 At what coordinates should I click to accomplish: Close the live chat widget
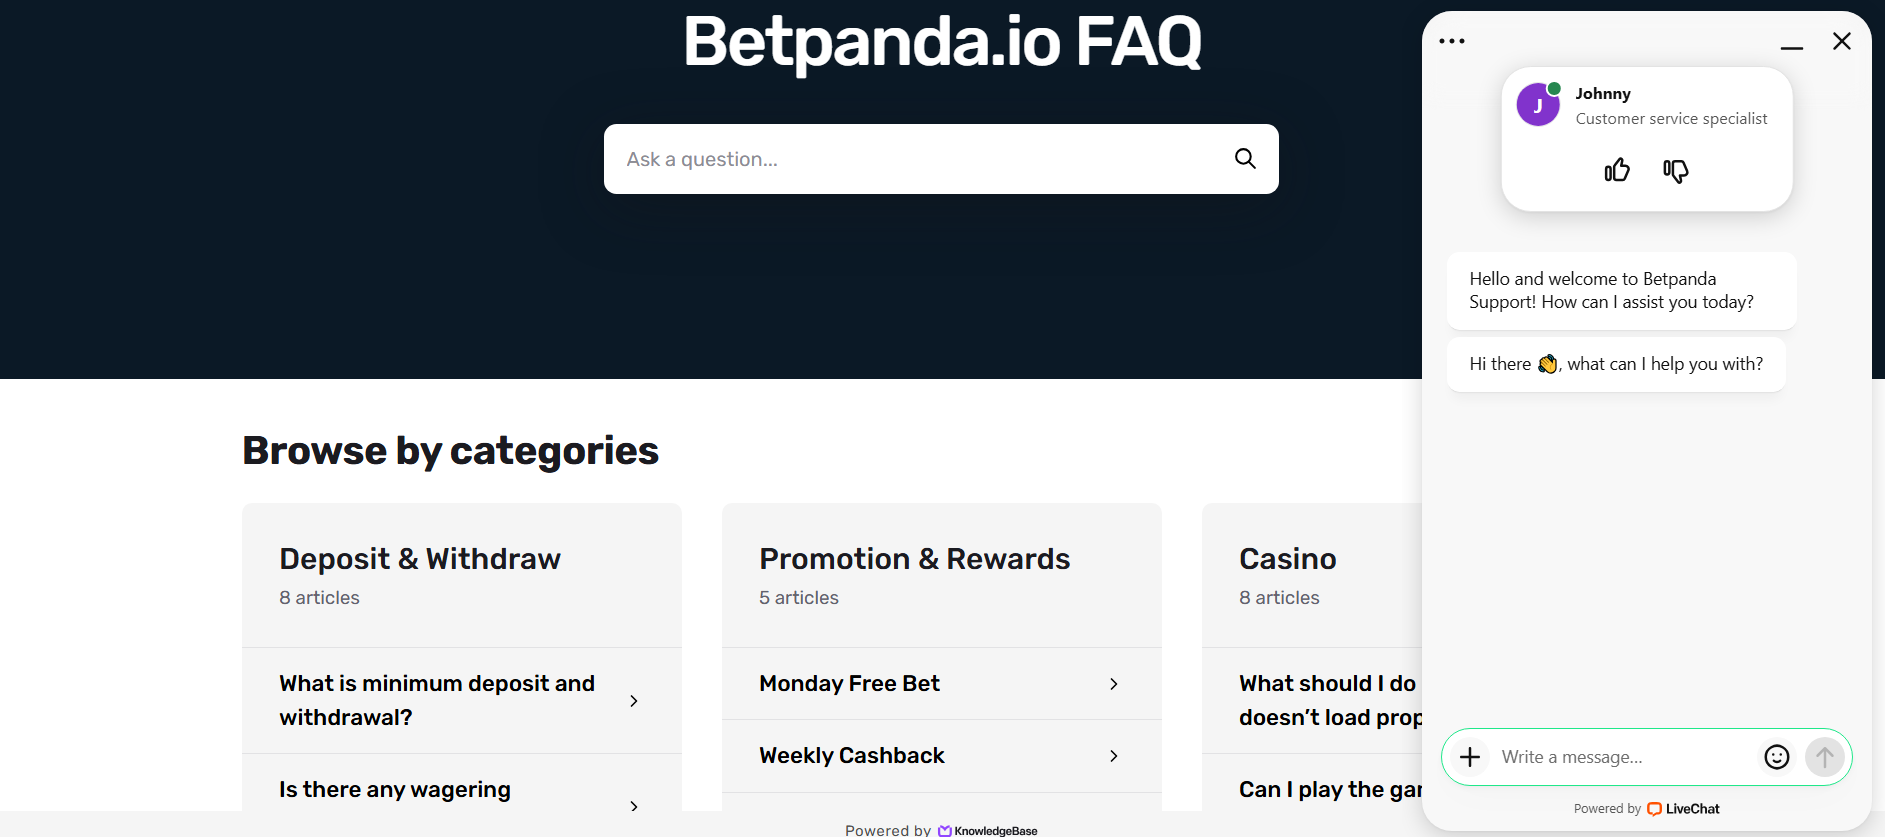(1842, 41)
